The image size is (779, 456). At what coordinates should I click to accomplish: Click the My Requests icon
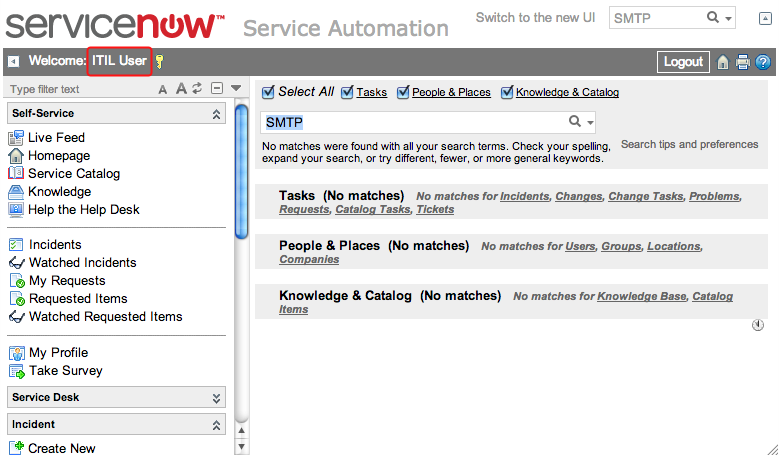[x=17, y=281]
